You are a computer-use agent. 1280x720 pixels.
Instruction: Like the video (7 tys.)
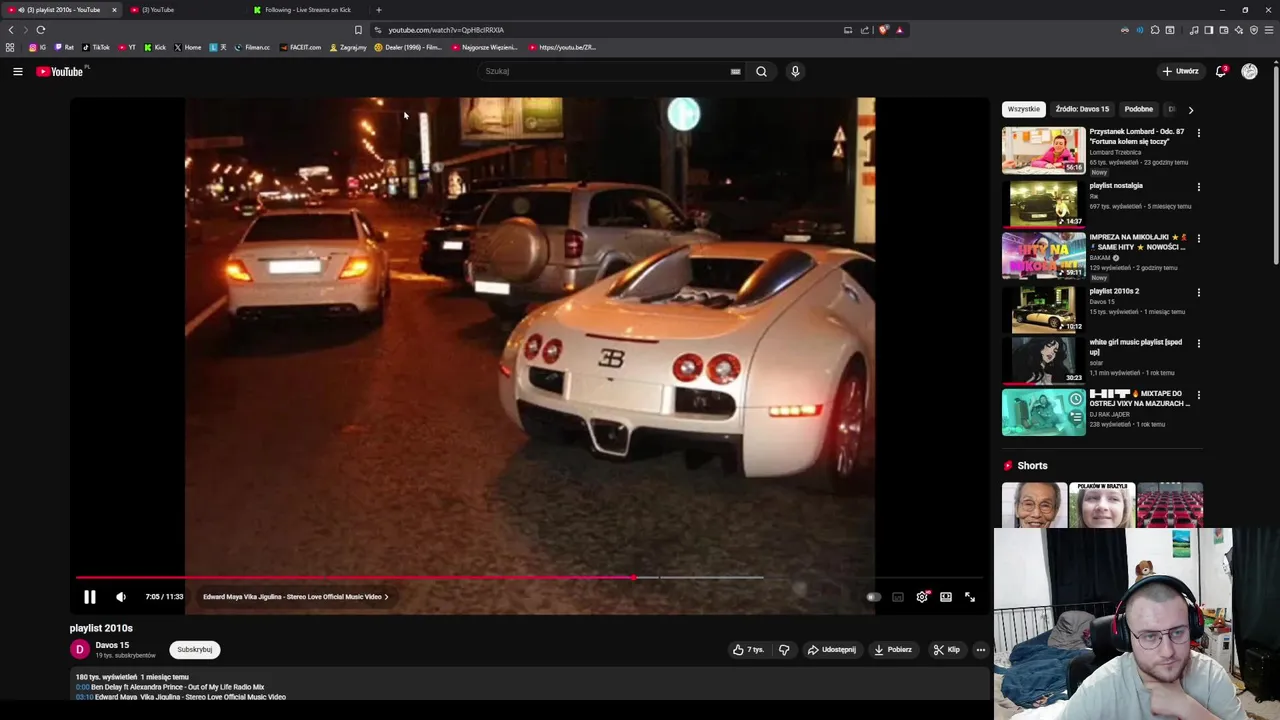pos(748,650)
